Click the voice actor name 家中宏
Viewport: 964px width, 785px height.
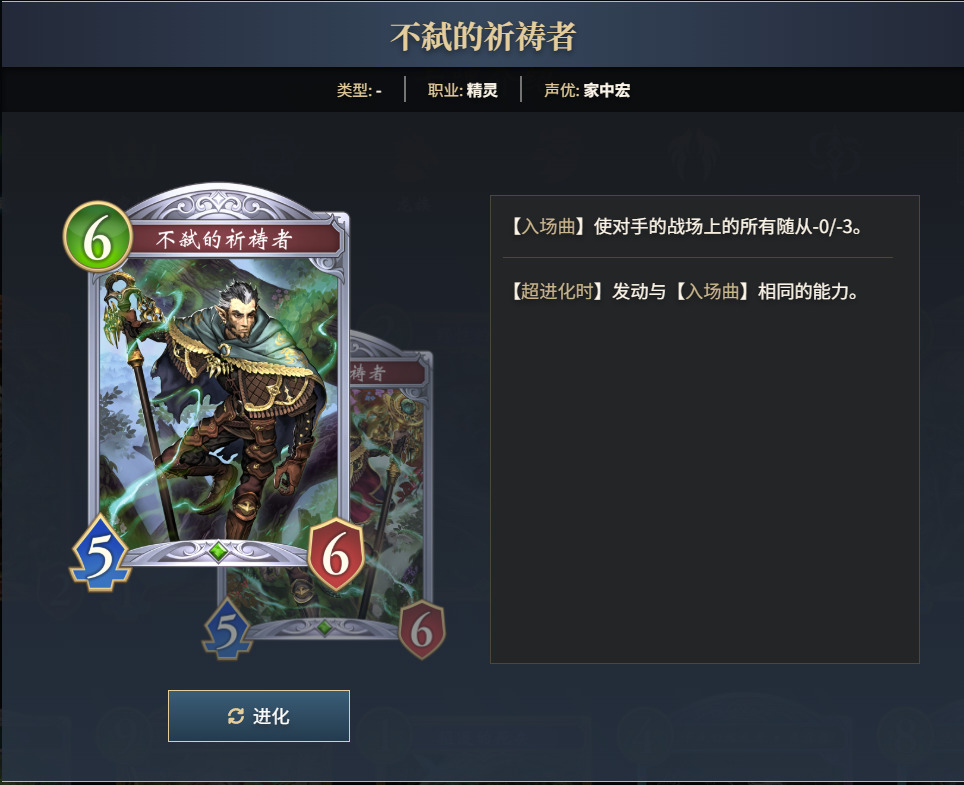tap(607, 90)
